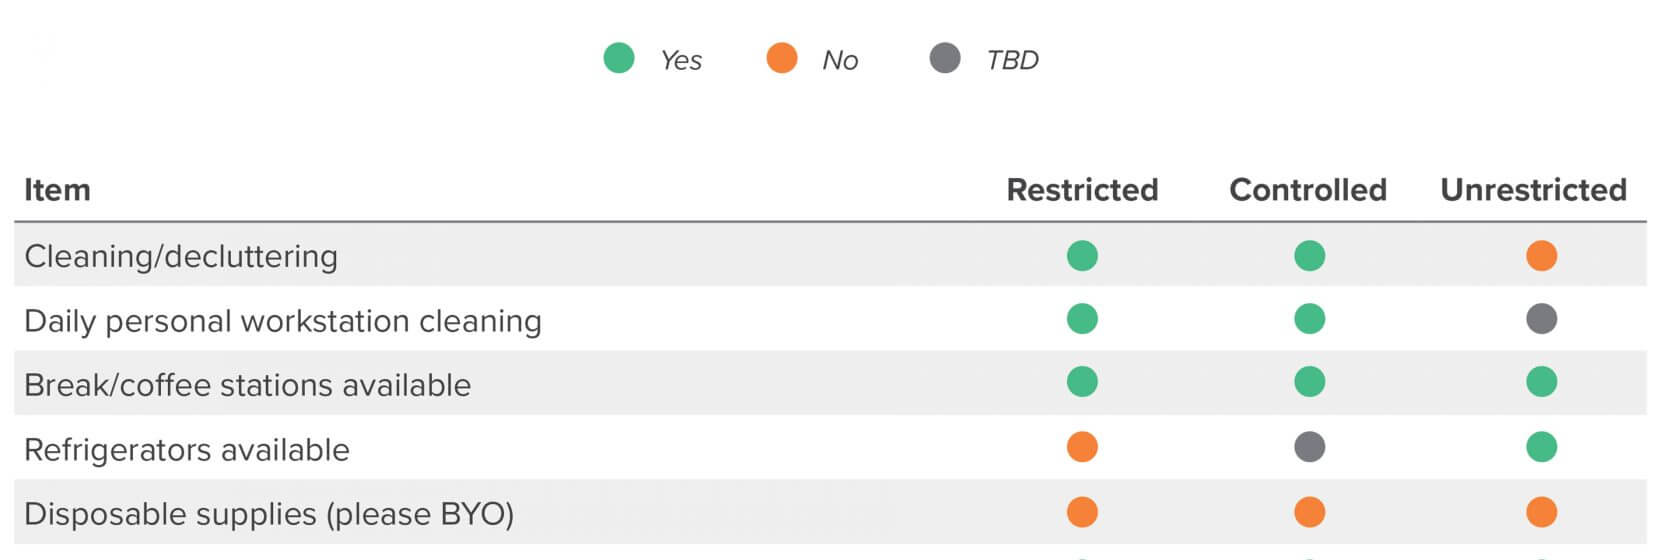
Task: Click Daily workstation cleaning Controlled green dot
Action: tap(1309, 319)
